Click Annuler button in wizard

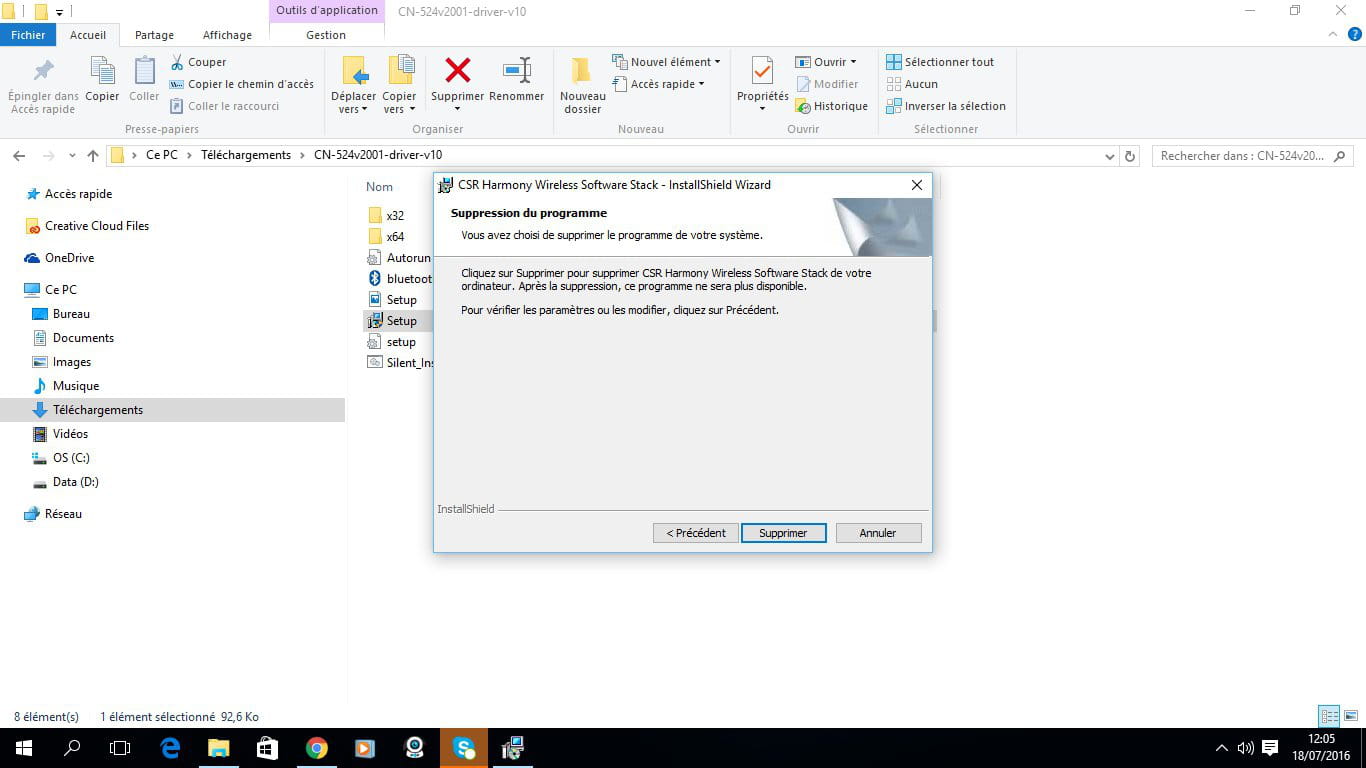(x=878, y=533)
